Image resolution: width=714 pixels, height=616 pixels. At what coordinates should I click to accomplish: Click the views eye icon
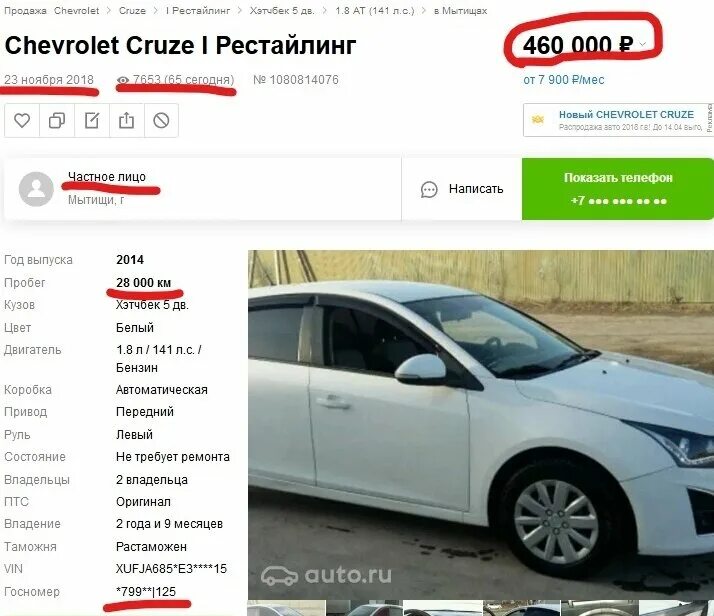[x=122, y=80]
